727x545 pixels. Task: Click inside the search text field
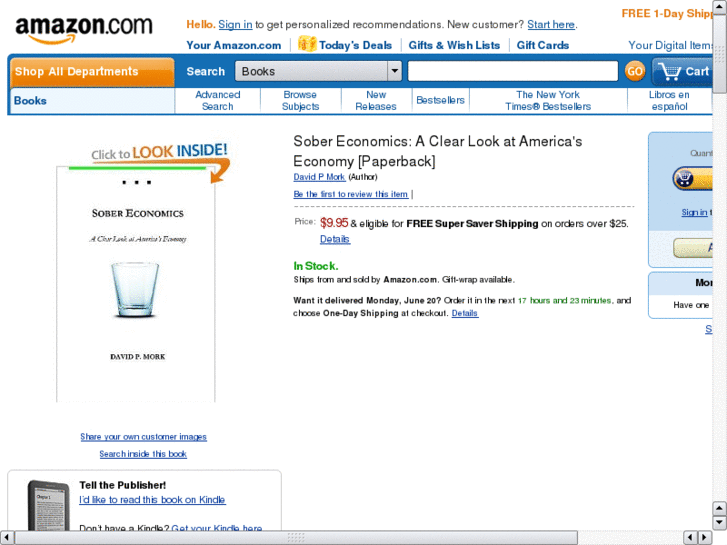click(x=513, y=71)
